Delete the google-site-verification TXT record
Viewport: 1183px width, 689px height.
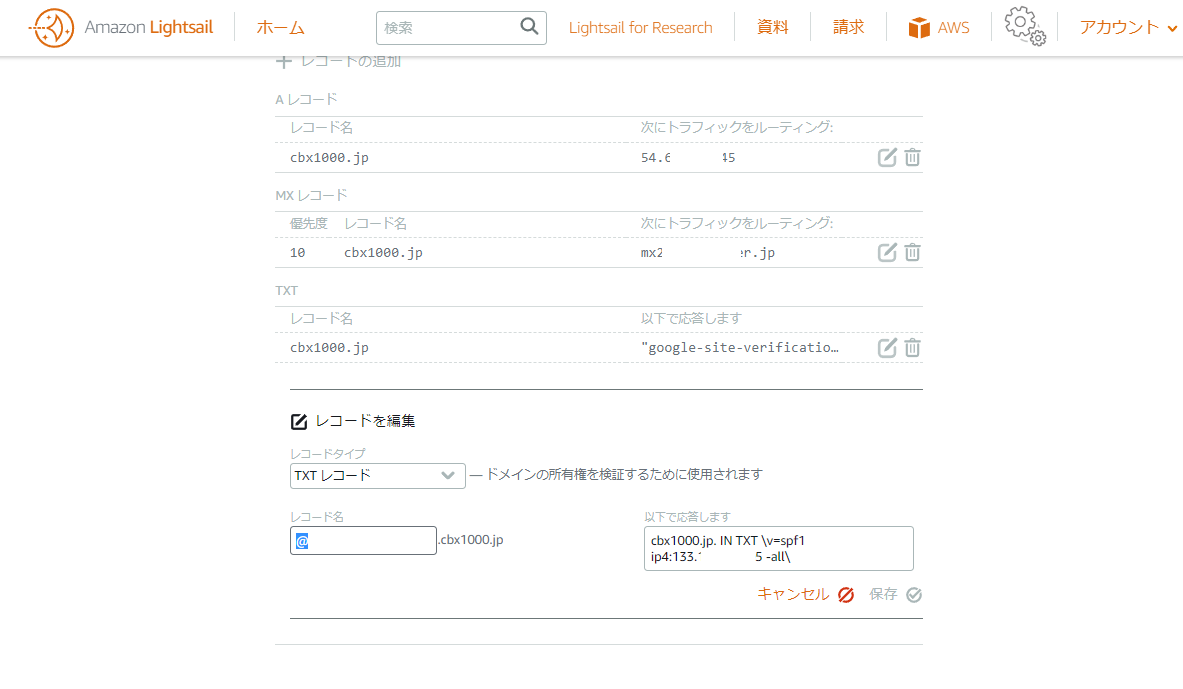point(912,347)
